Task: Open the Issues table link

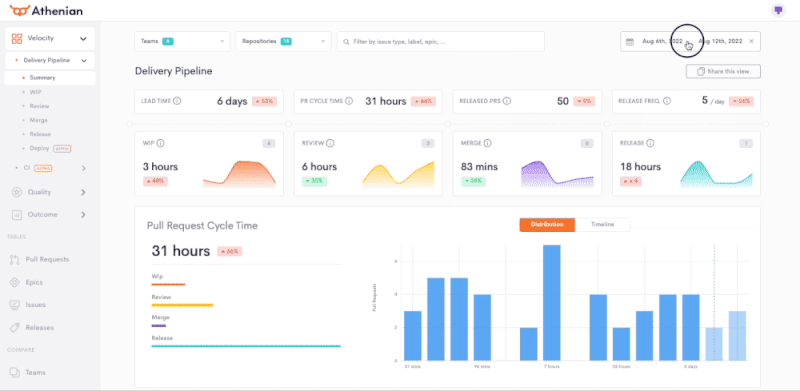Action: click(36, 305)
